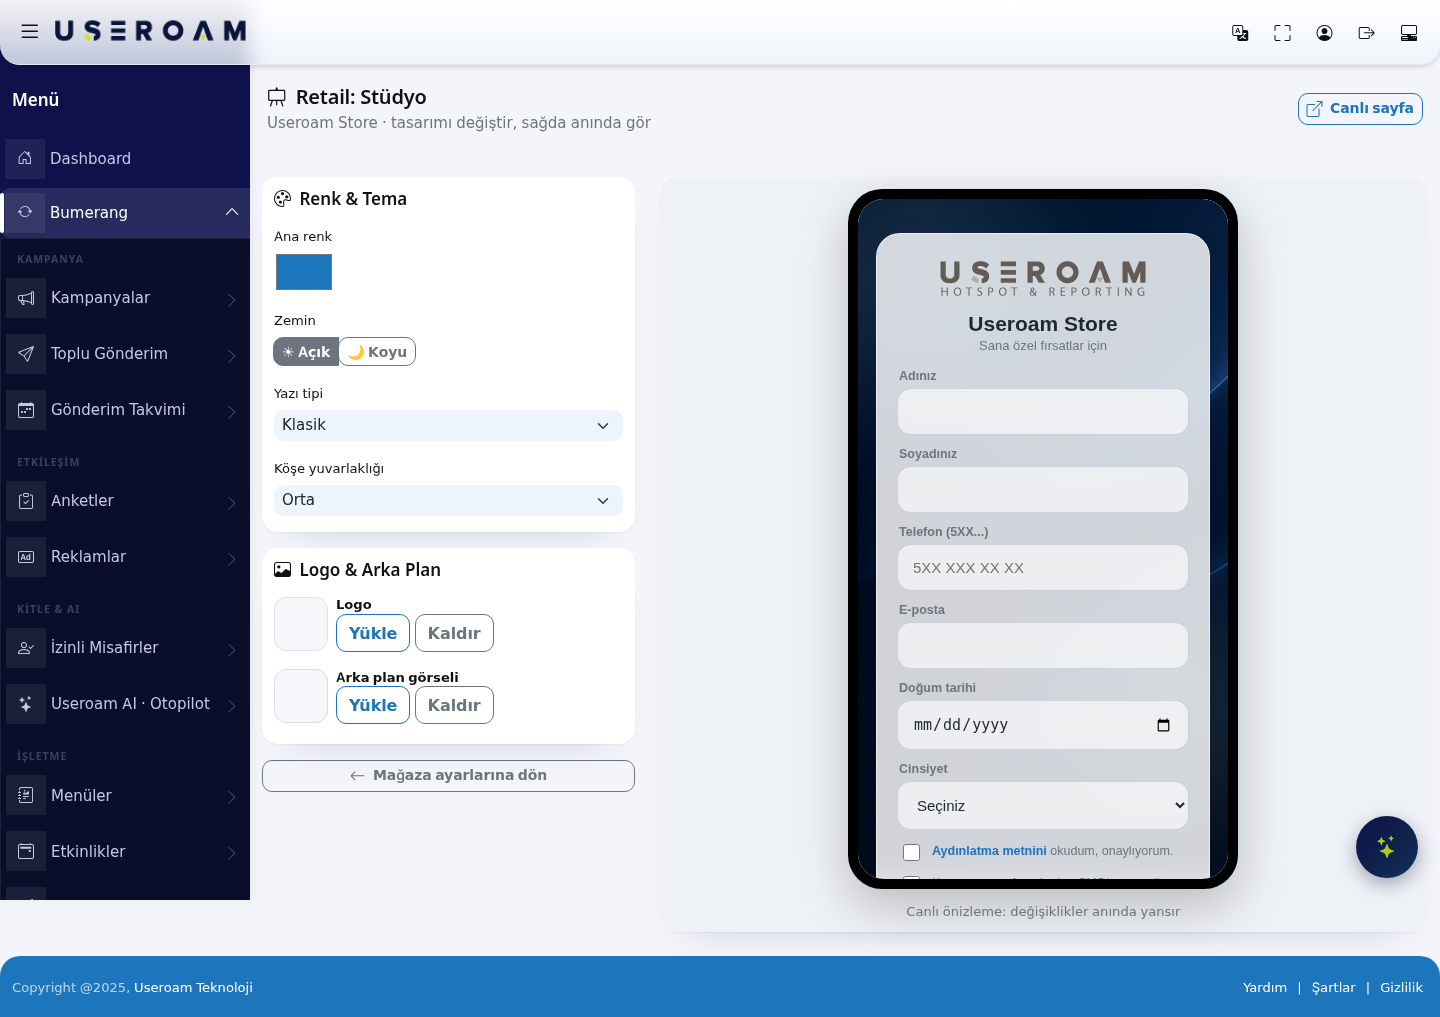Open the Canlı sayfa live page
Viewport: 1440px width, 1017px height.
click(x=1360, y=109)
